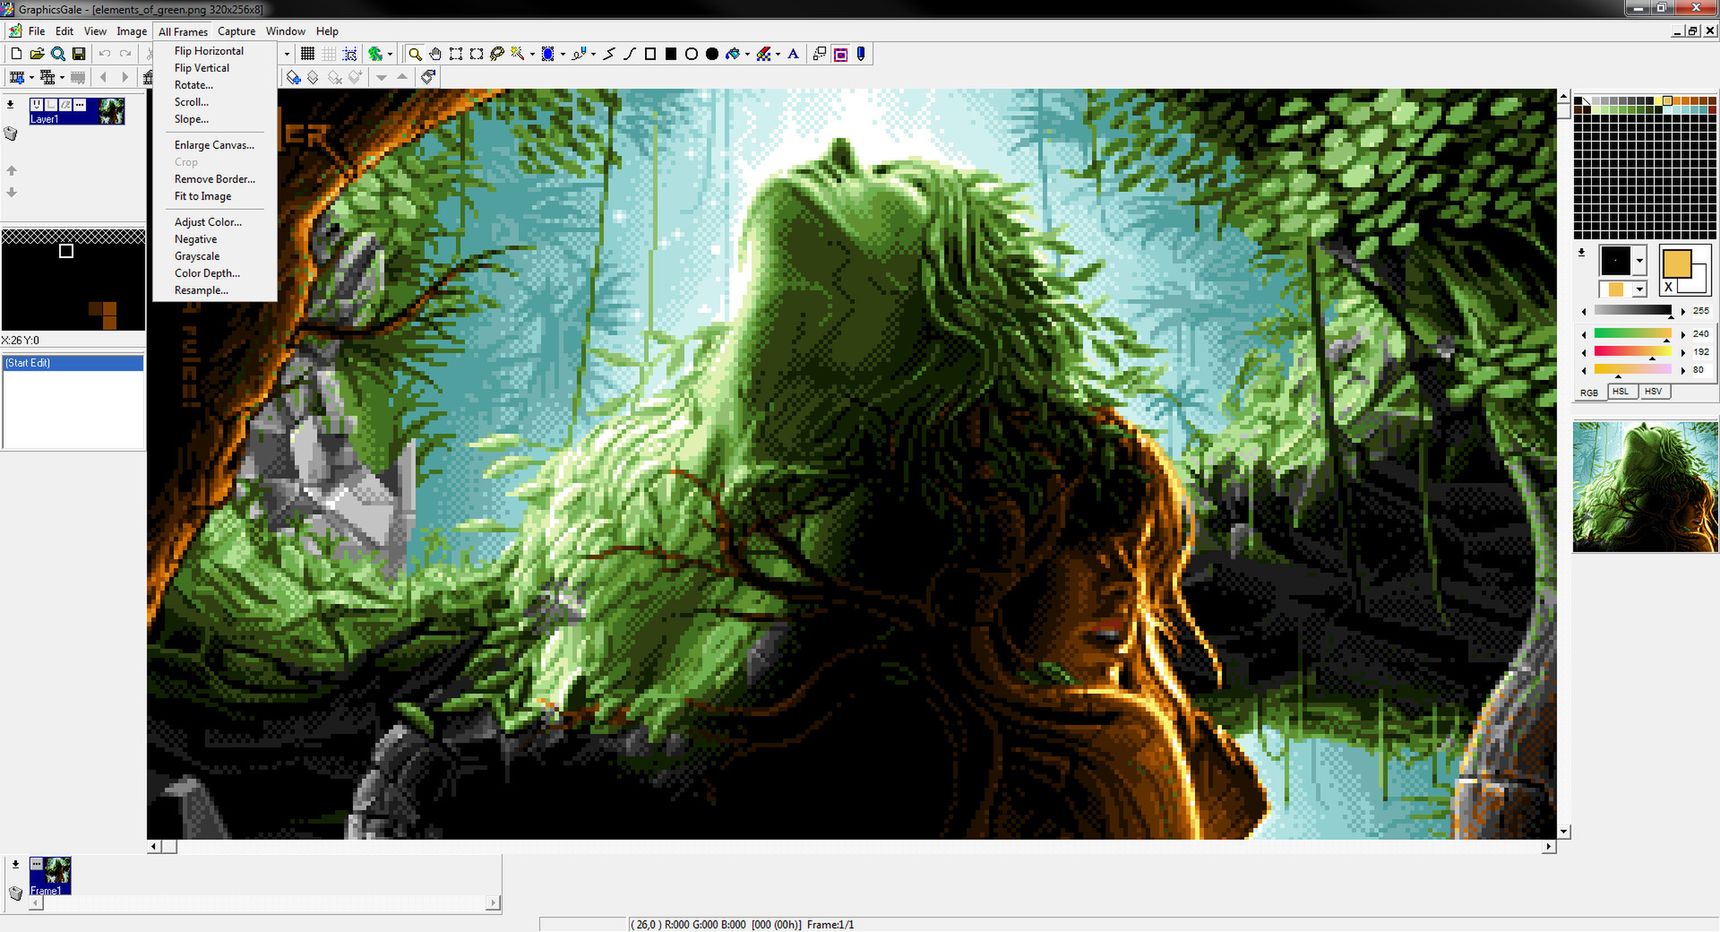
Task: Toggle Layer1 transparent color option
Action: [51, 104]
